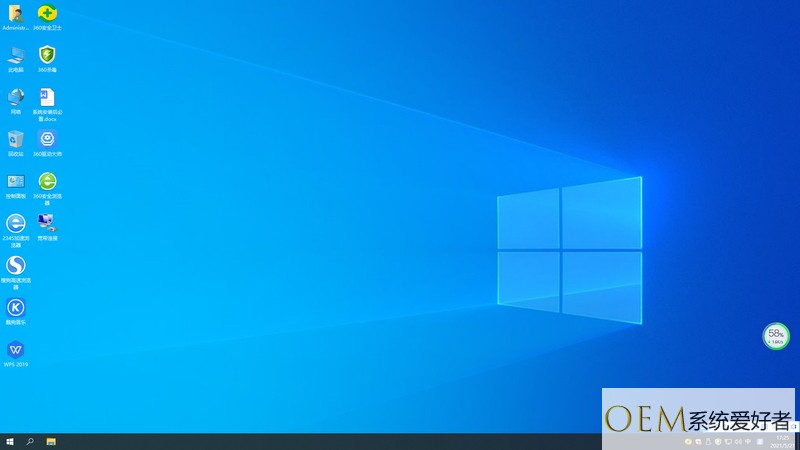
Task: Select the 360驱动大师 desktop icon
Action: (47, 143)
